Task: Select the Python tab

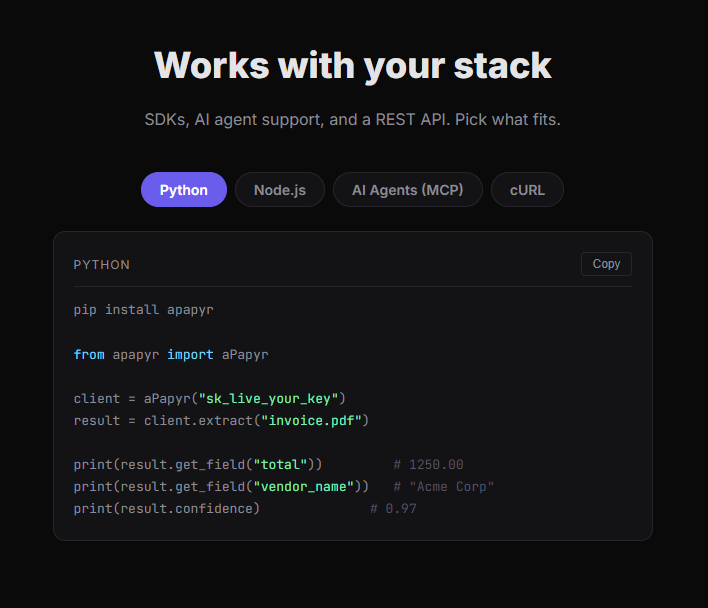Action: click(x=184, y=190)
